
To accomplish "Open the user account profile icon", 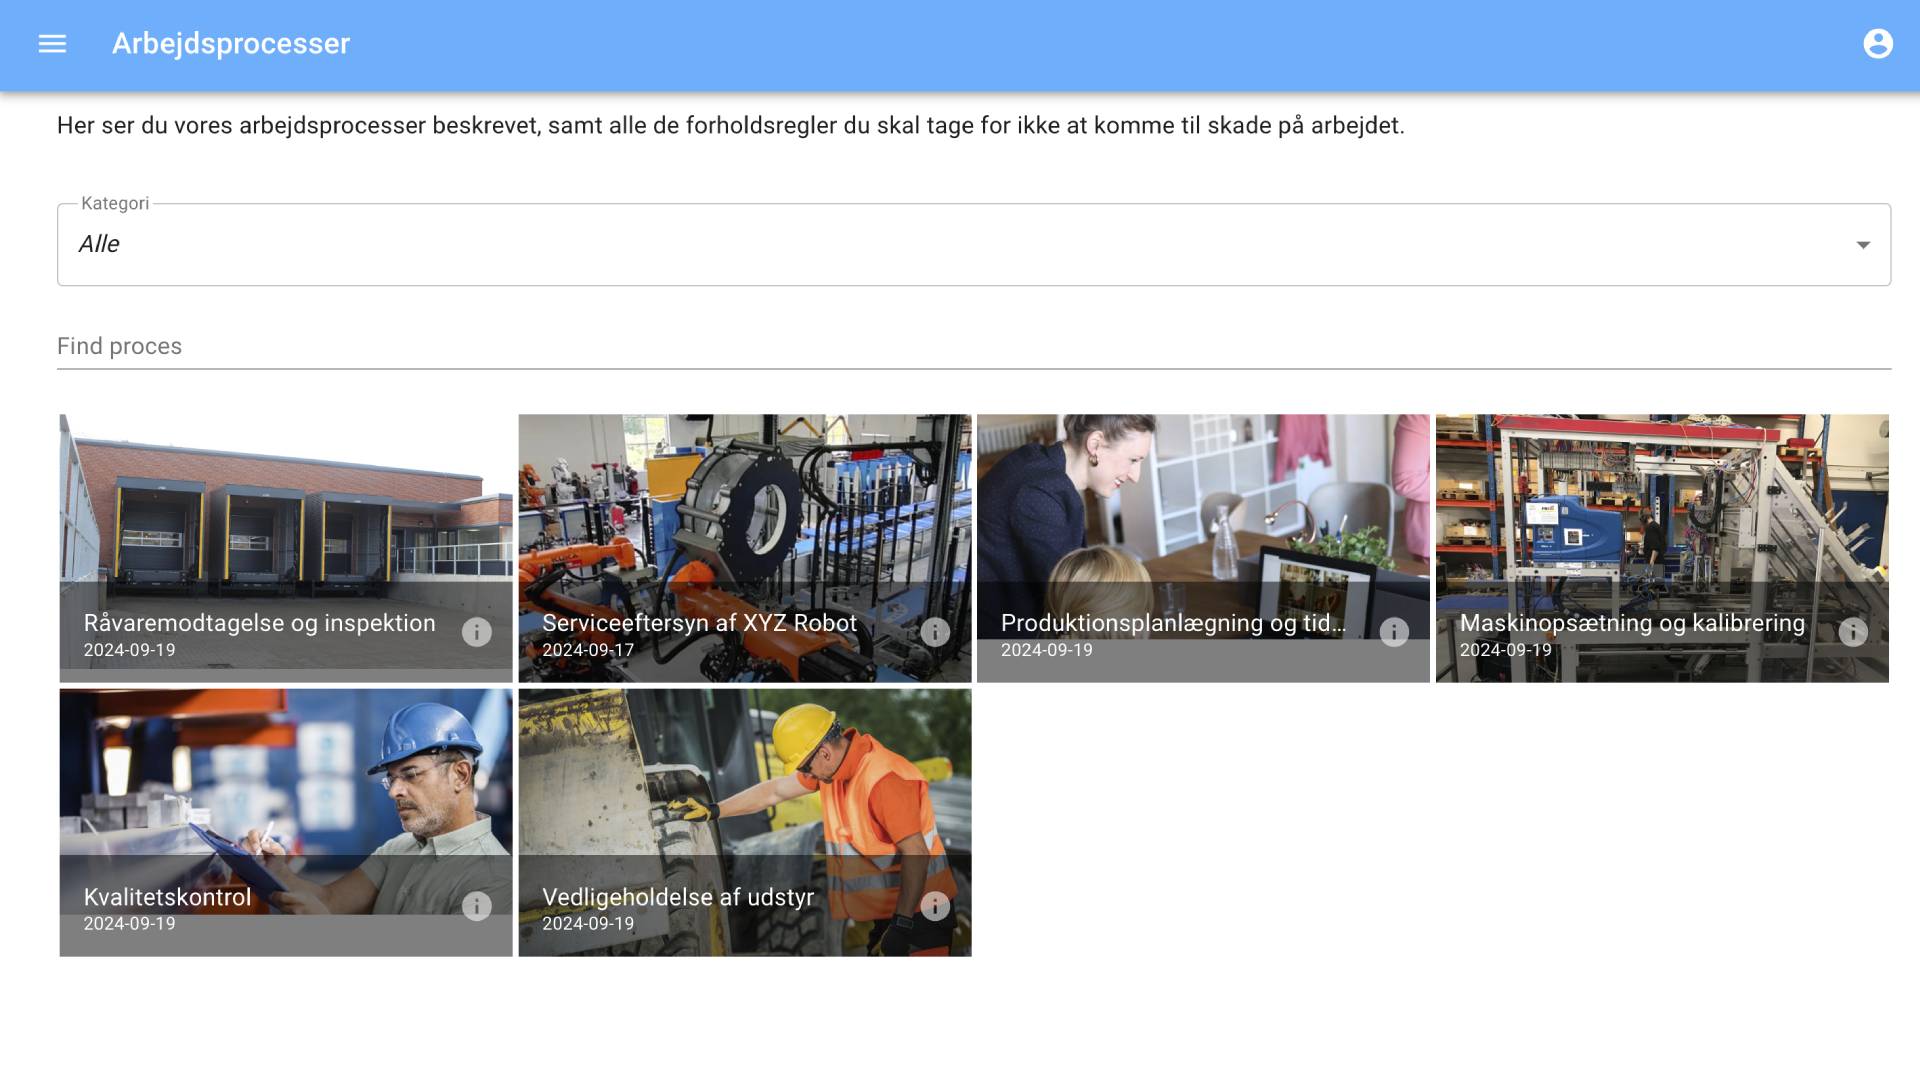I will point(1878,44).
